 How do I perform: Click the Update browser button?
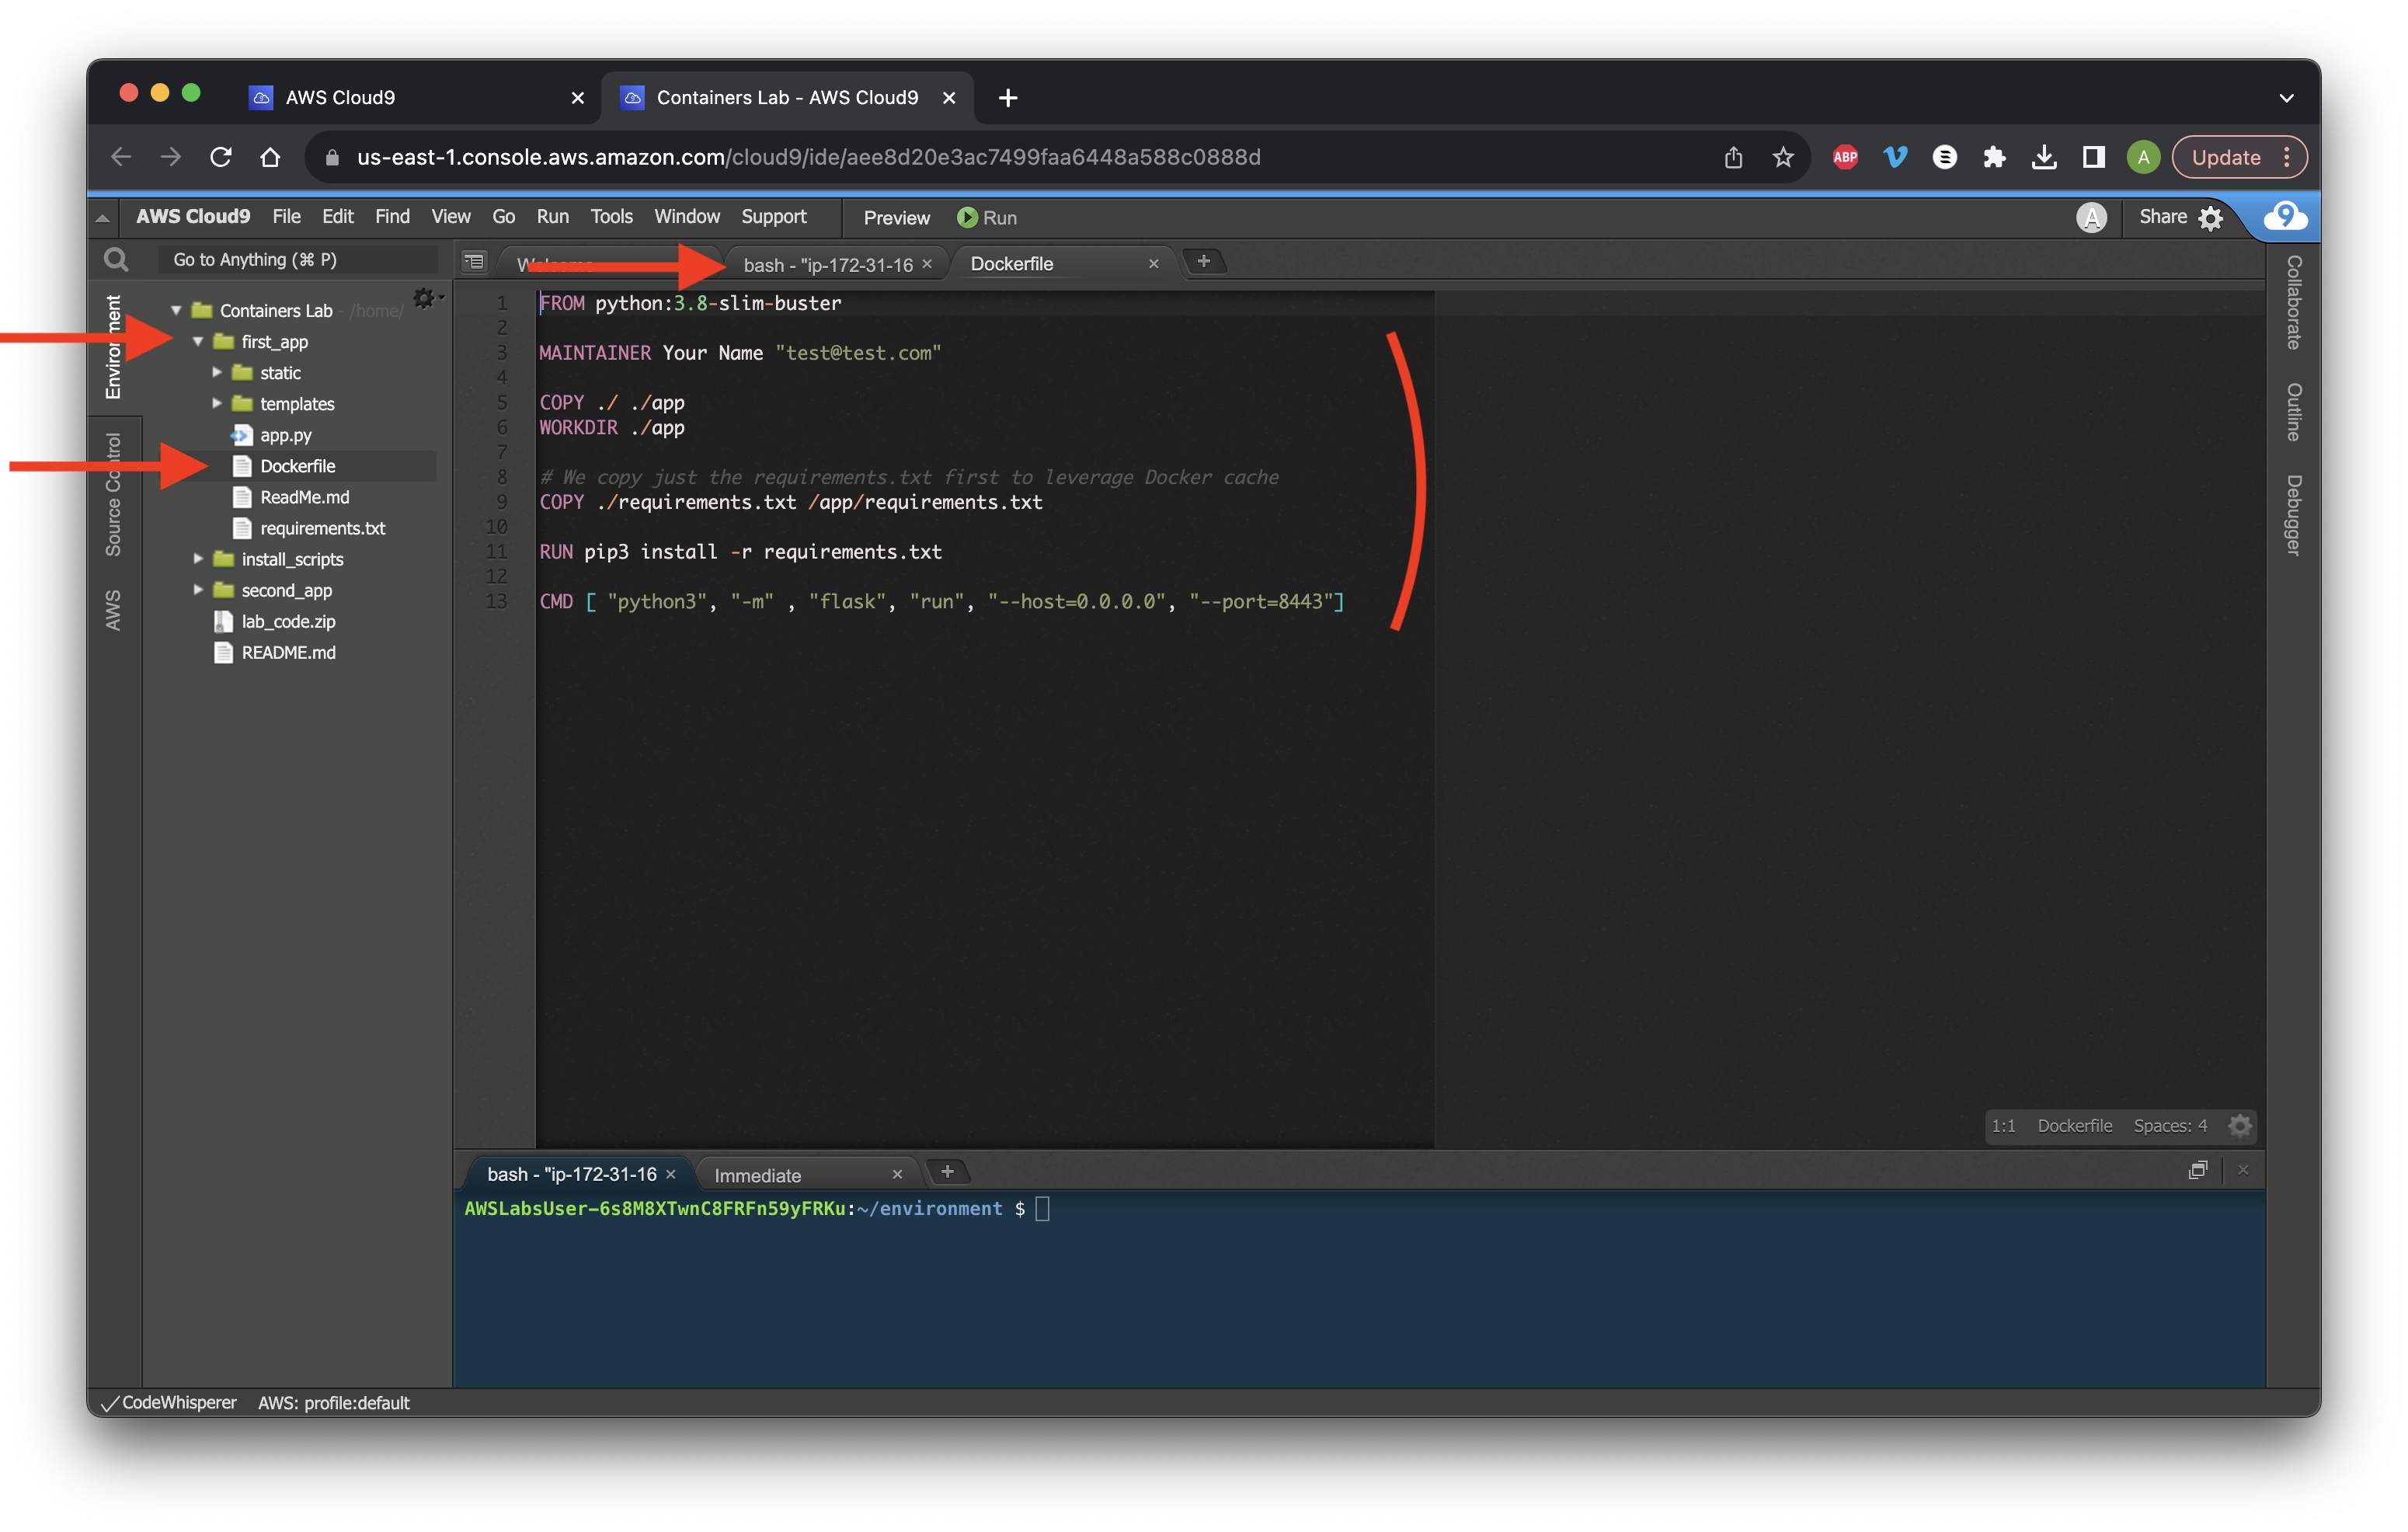pyautogui.click(x=2239, y=157)
